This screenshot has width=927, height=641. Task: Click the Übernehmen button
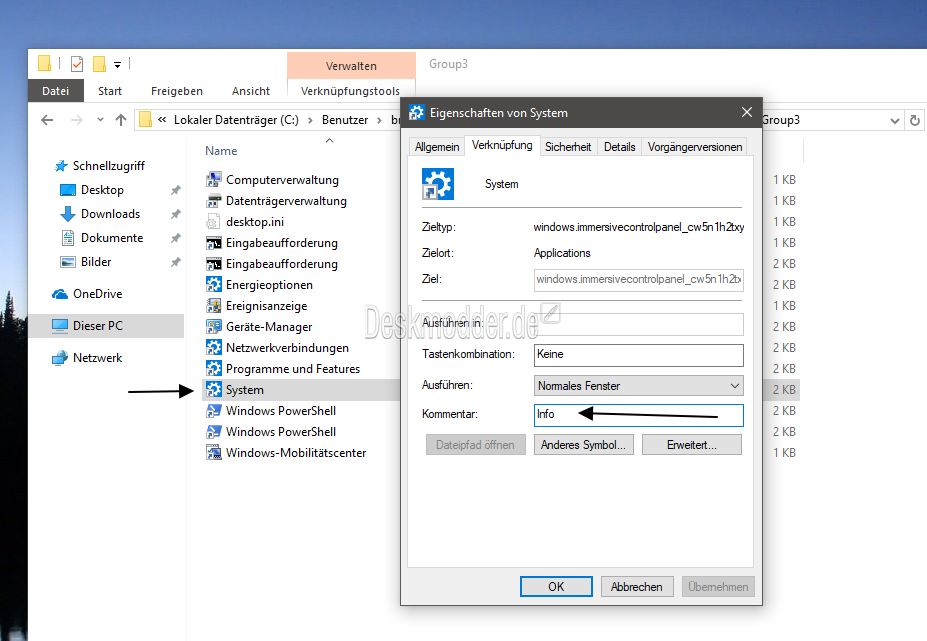tap(718, 587)
